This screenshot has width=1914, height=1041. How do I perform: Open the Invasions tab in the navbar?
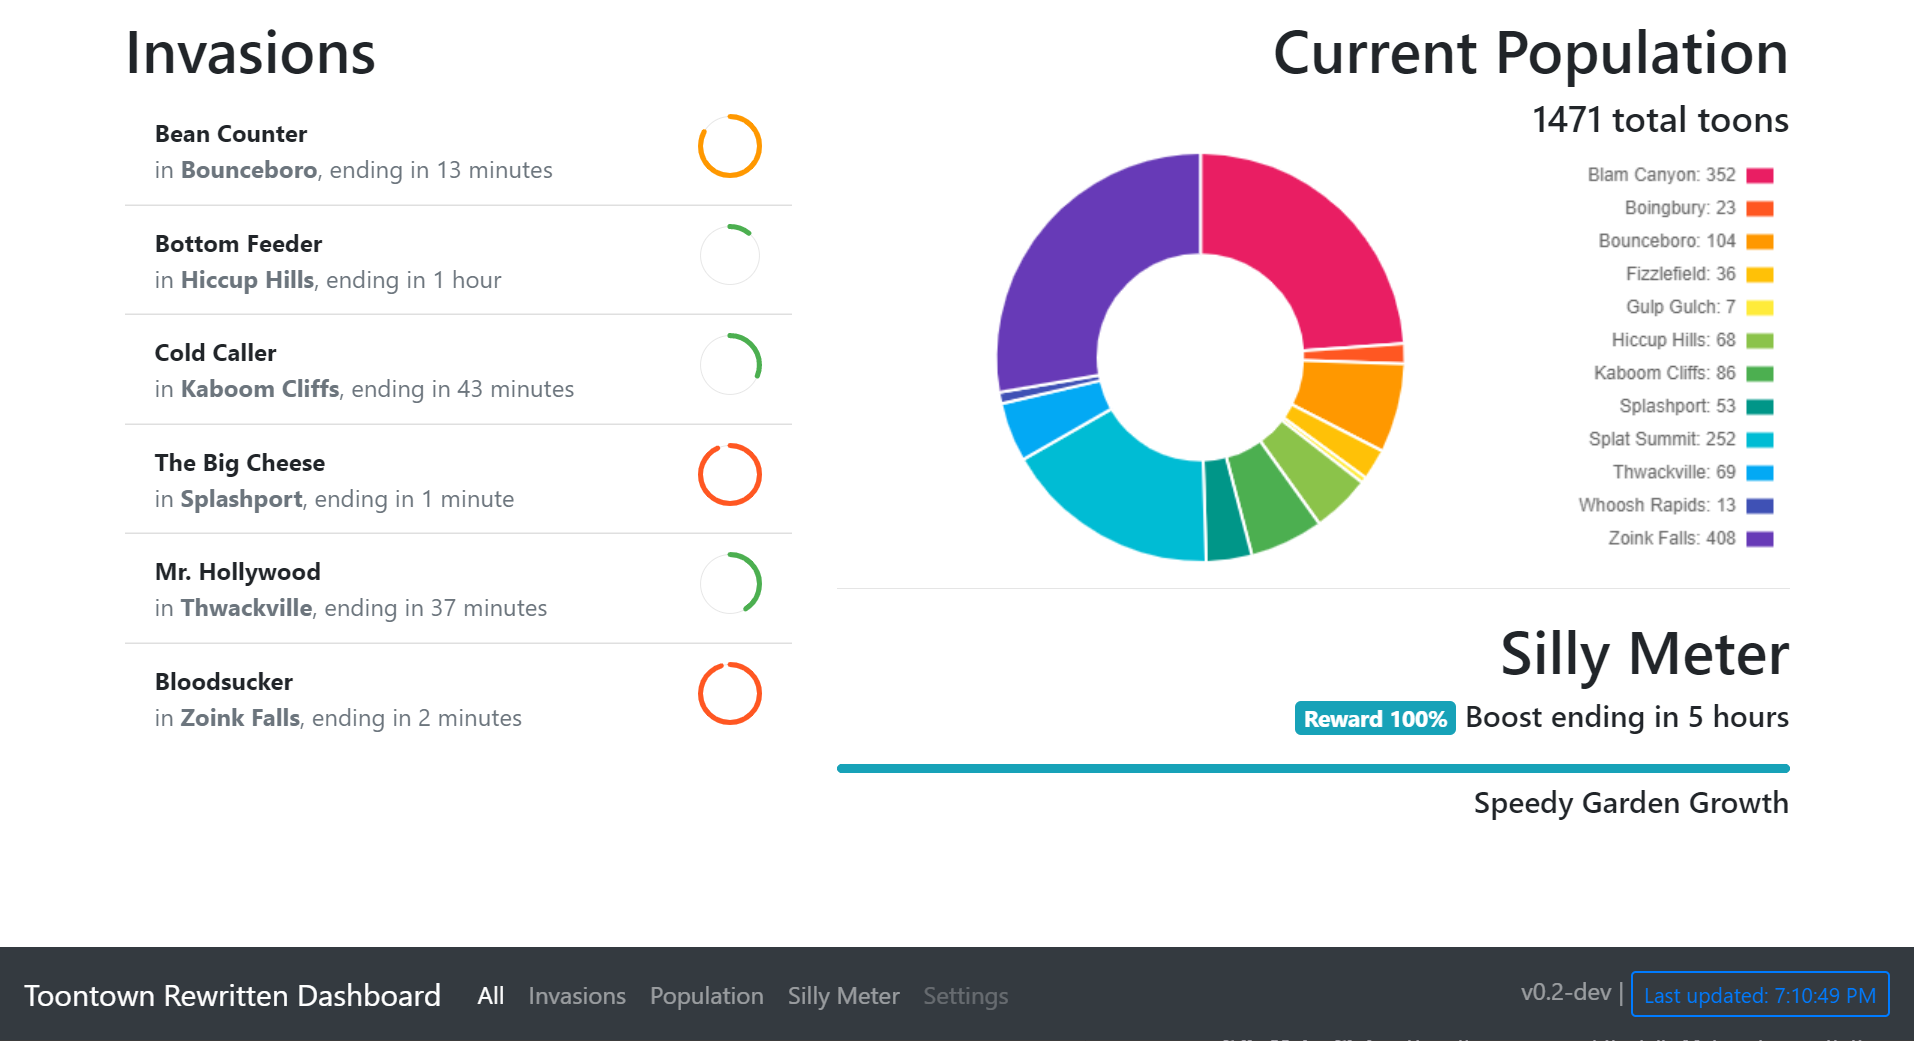click(577, 996)
